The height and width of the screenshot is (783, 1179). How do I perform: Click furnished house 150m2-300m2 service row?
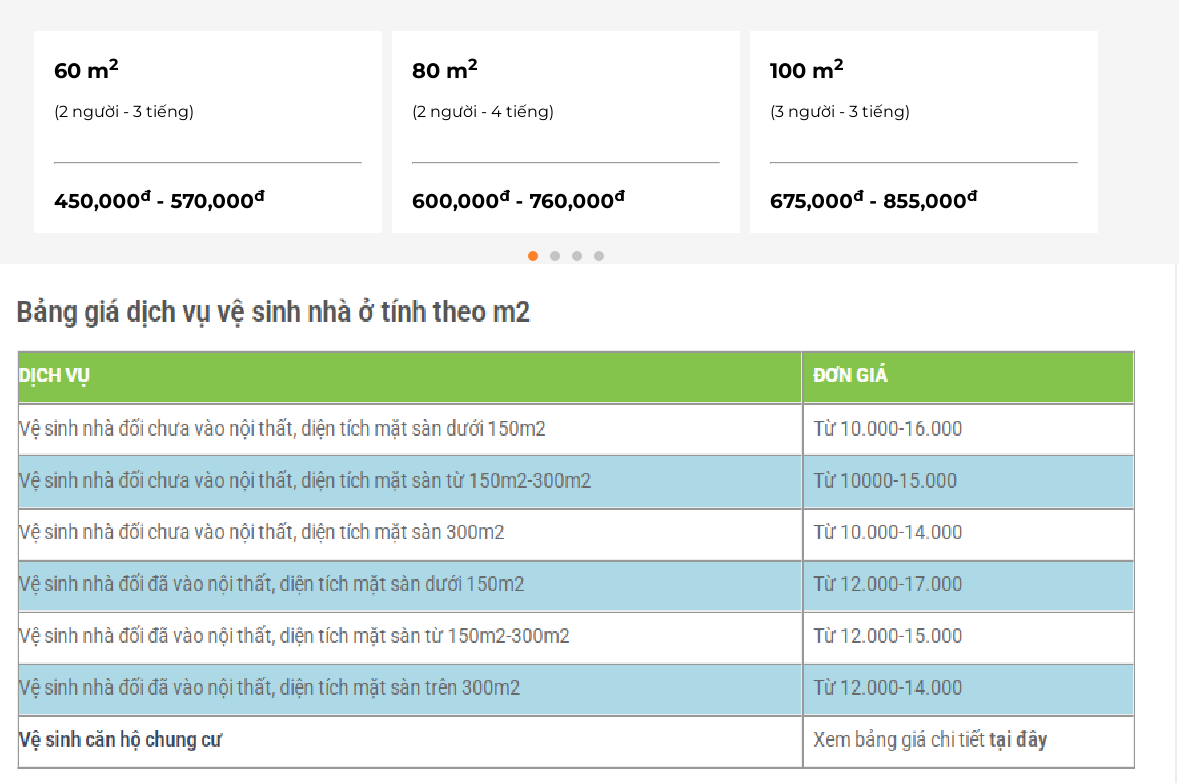[x=294, y=636]
